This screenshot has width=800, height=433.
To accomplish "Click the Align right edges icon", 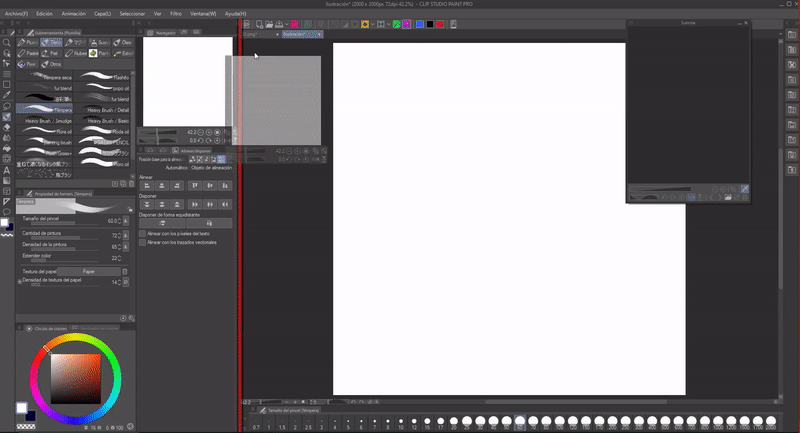I will pos(177,186).
